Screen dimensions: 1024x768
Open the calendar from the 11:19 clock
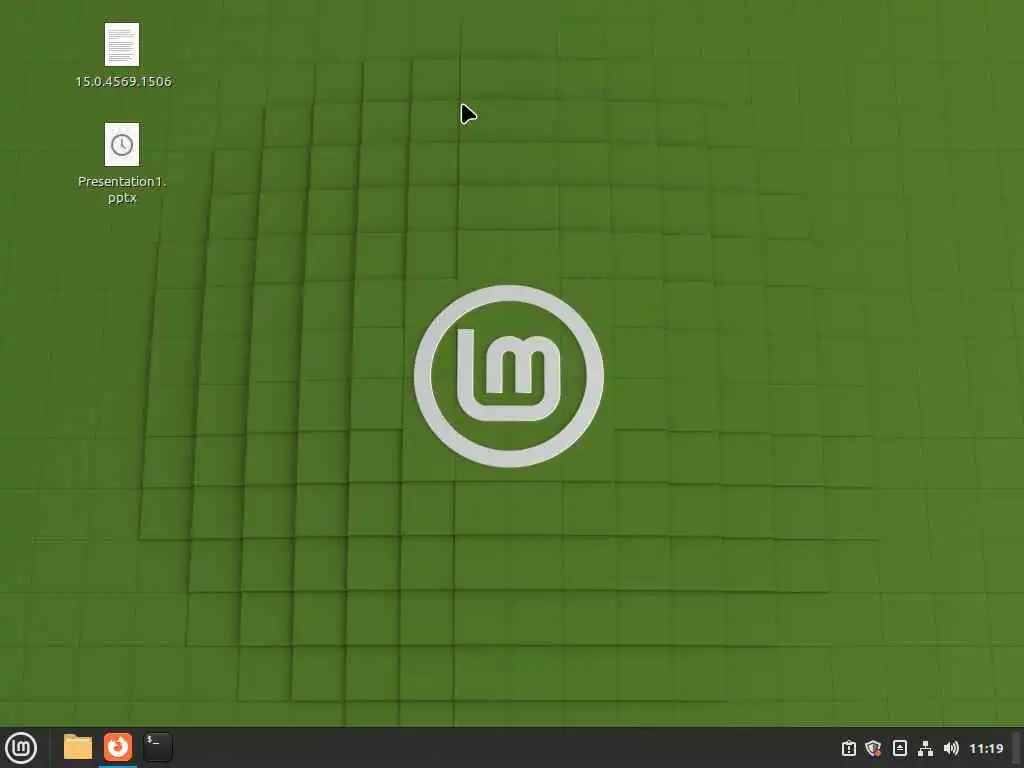(986, 748)
